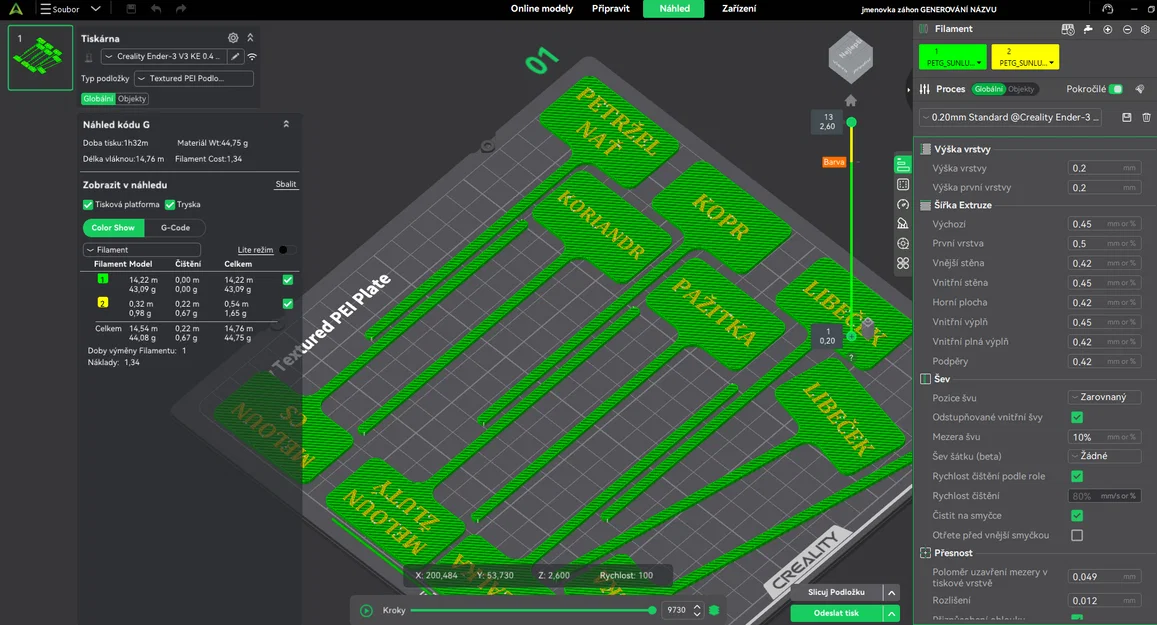Viewport: 1157px width, 625px height.
Task: Select the filament spool view icon
Action: click(x=903, y=244)
